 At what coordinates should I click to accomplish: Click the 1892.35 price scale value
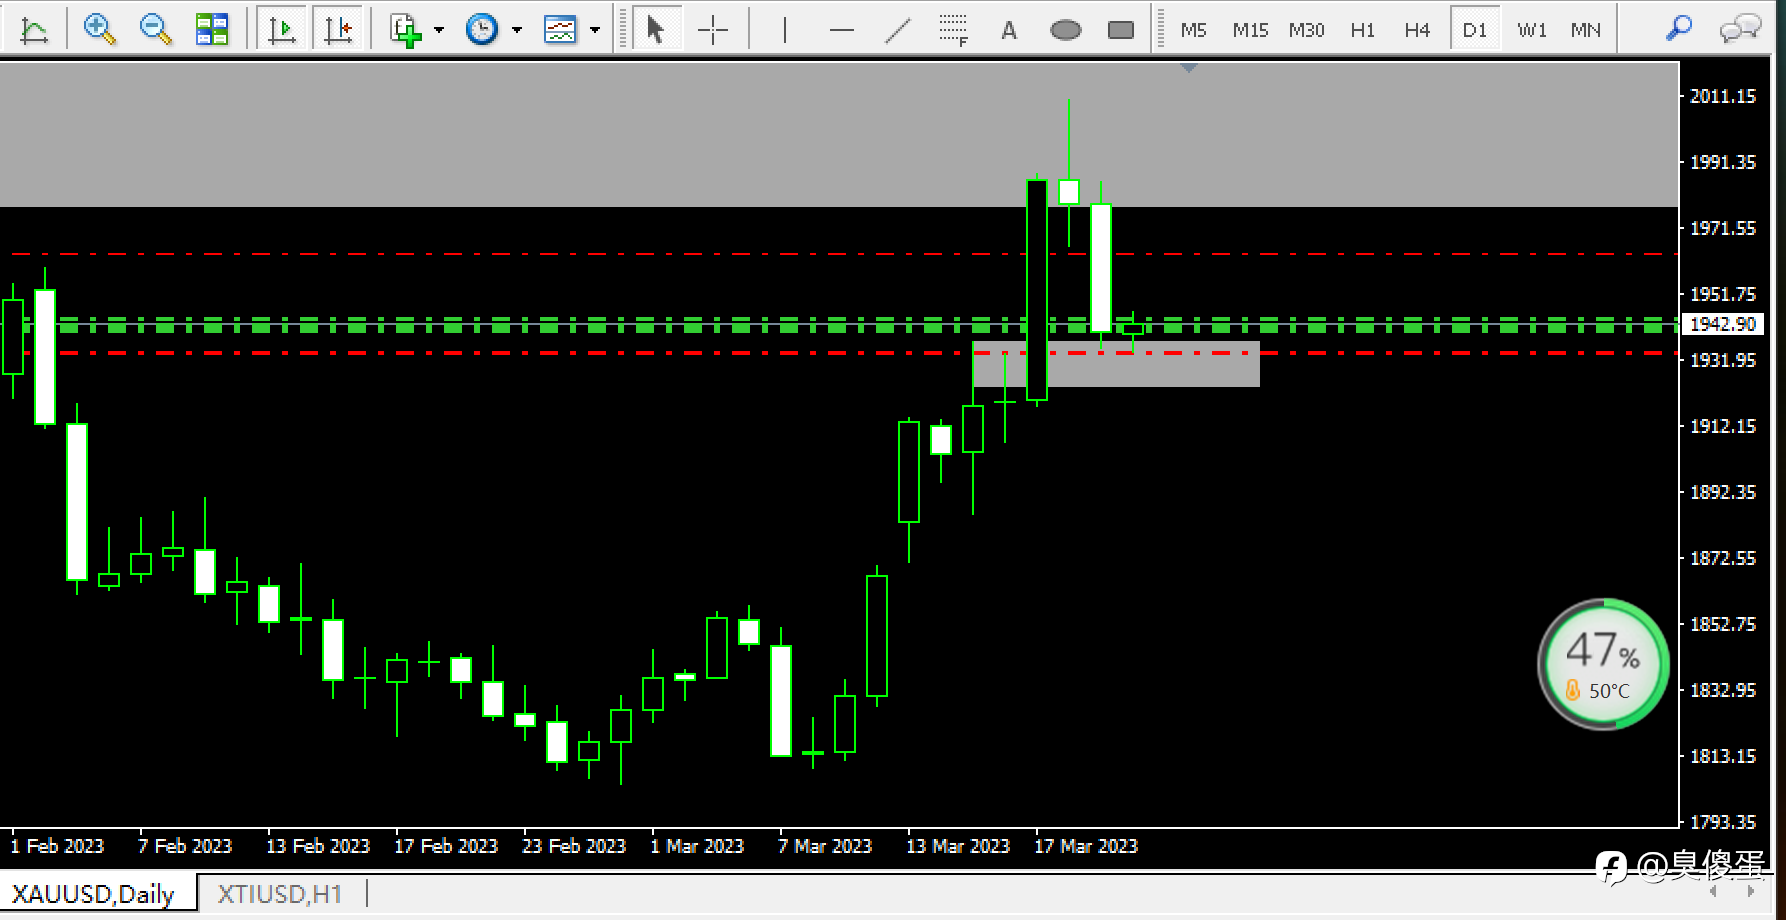click(1722, 492)
